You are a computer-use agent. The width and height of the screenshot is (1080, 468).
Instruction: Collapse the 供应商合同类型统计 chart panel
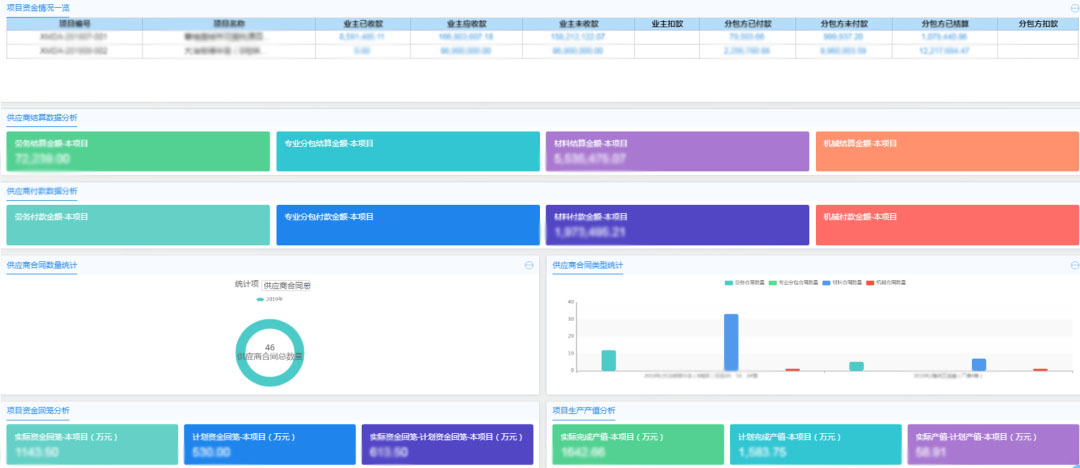pos(1074,265)
